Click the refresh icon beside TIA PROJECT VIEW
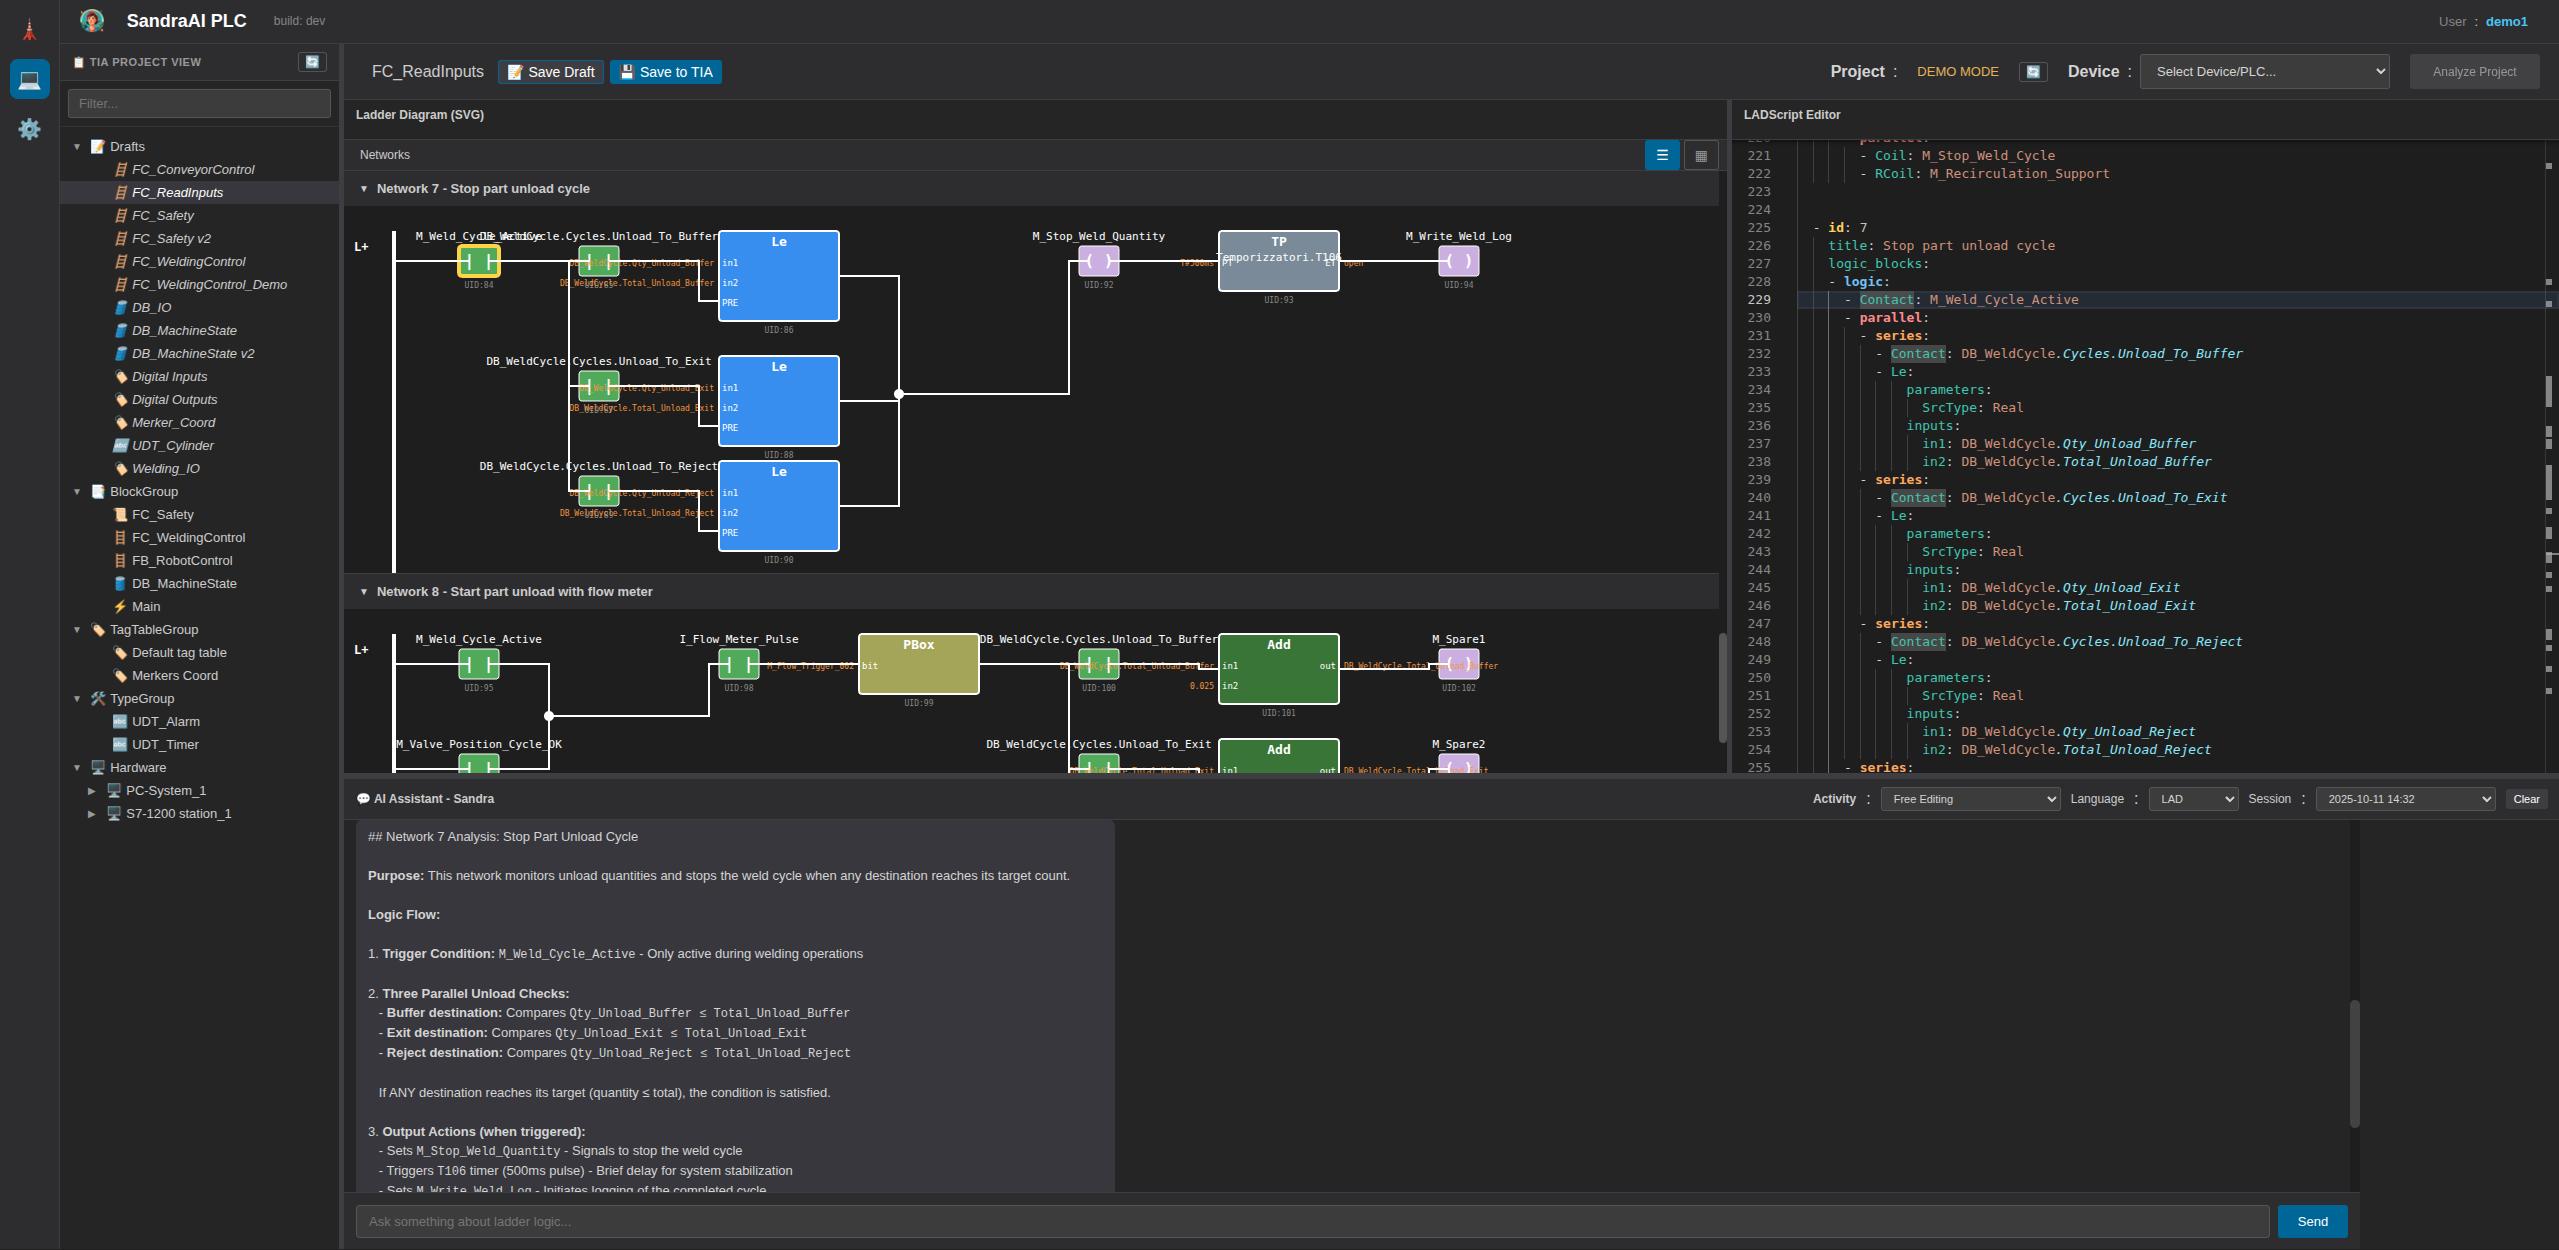Image resolution: width=2559 pixels, height=1250 pixels. pos(312,61)
